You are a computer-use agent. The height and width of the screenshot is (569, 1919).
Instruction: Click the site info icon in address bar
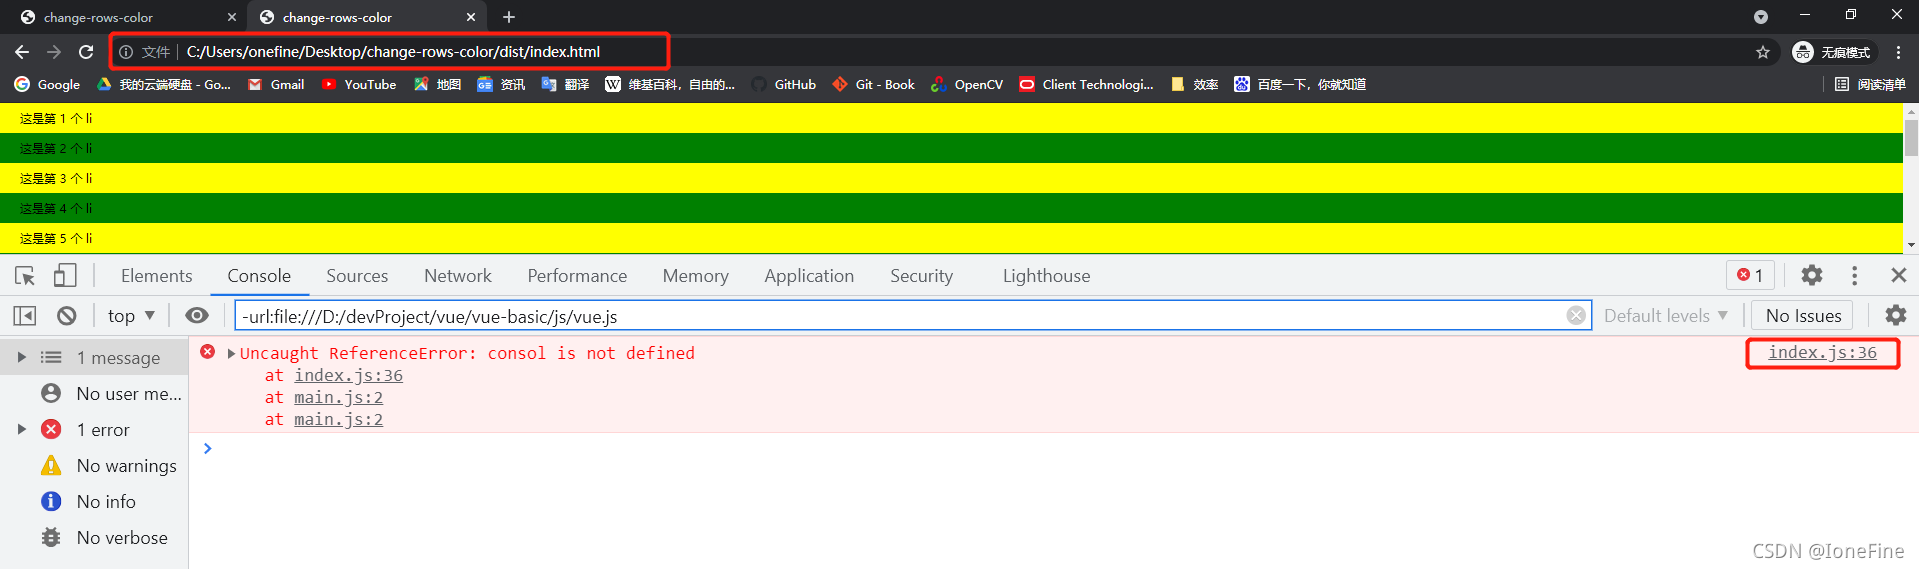(x=126, y=52)
